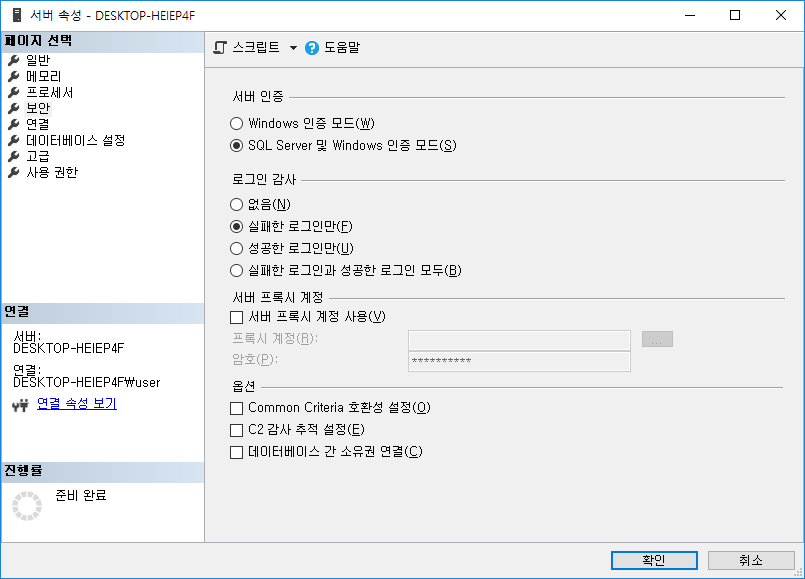Choose 없음 for login auditing
The height and width of the screenshot is (579, 805).
(x=236, y=205)
